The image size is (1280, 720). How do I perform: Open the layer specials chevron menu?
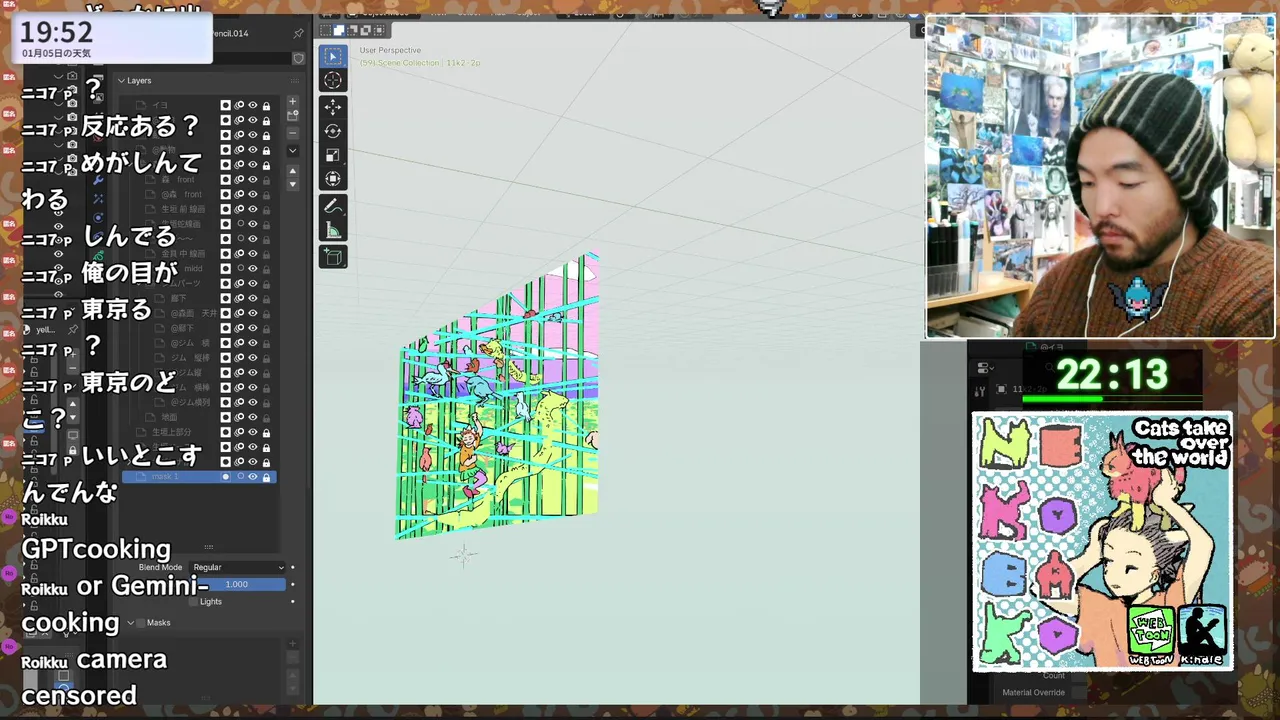pos(293,151)
